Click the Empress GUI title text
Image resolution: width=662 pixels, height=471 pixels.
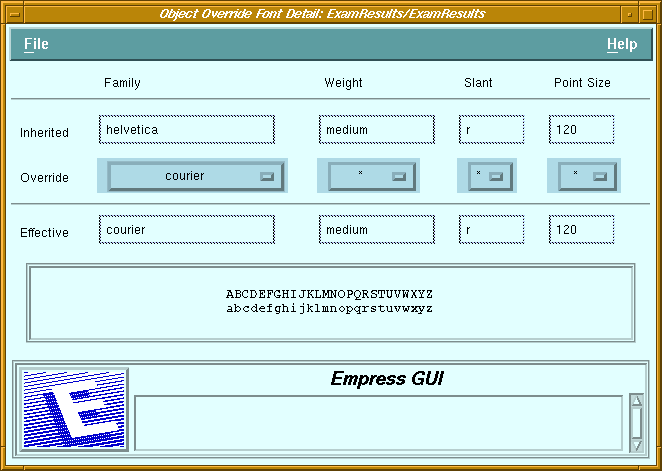pos(387,379)
